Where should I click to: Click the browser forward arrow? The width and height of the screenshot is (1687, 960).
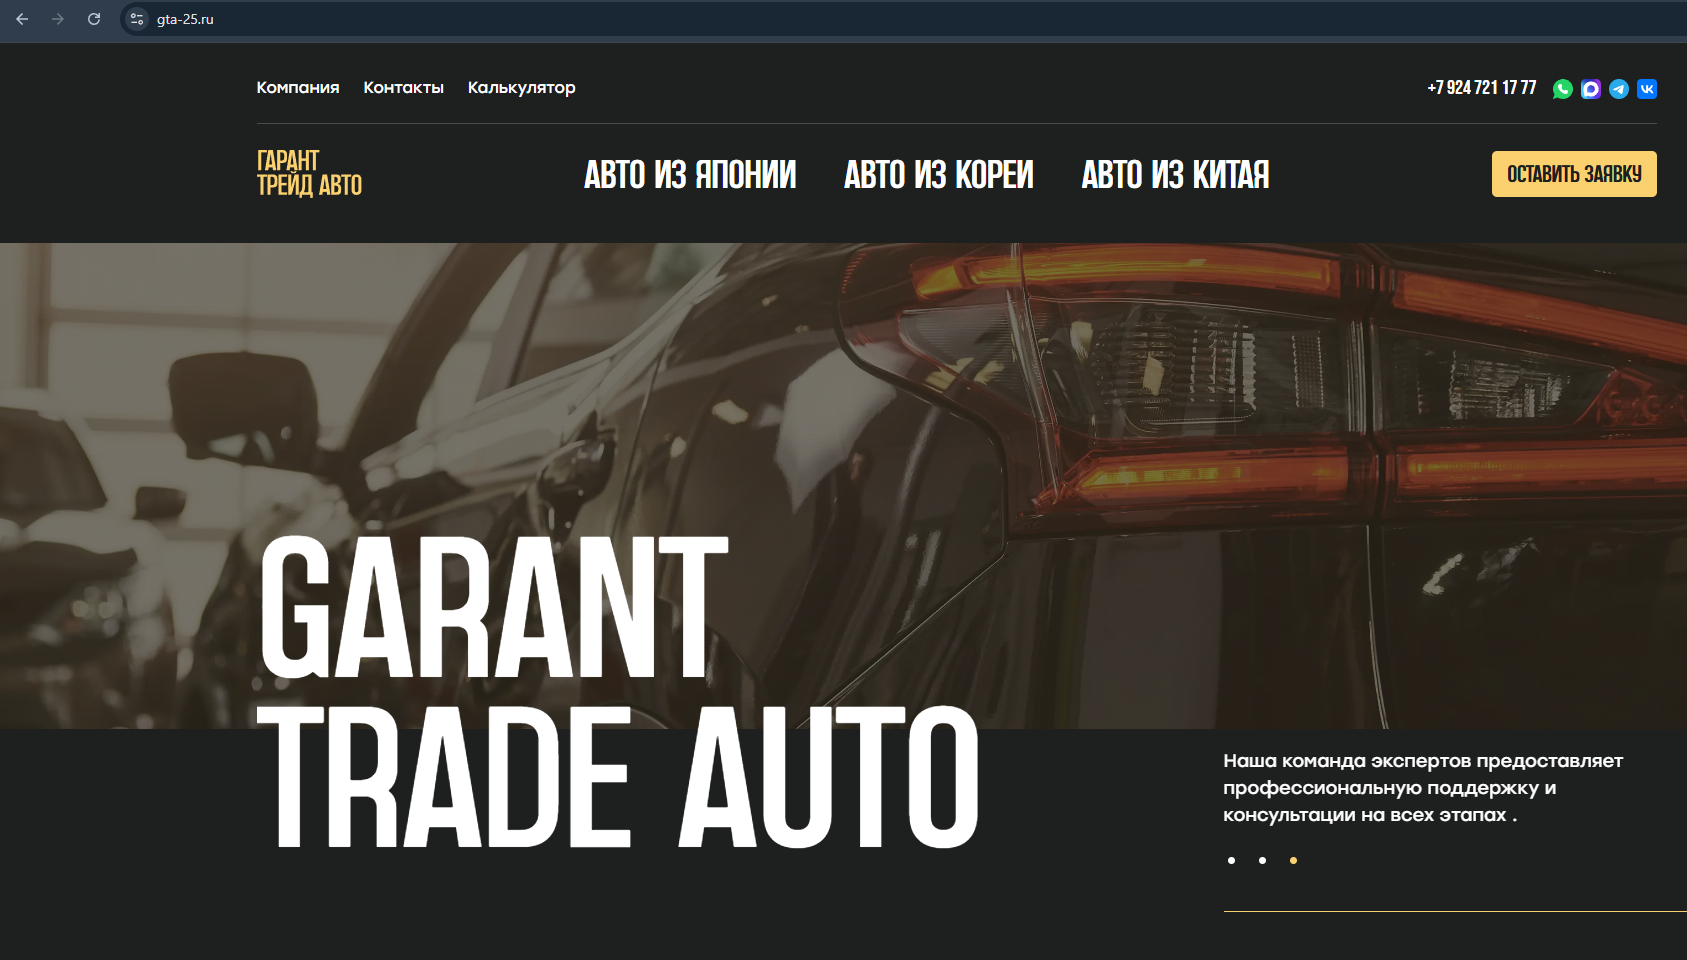[x=58, y=19]
